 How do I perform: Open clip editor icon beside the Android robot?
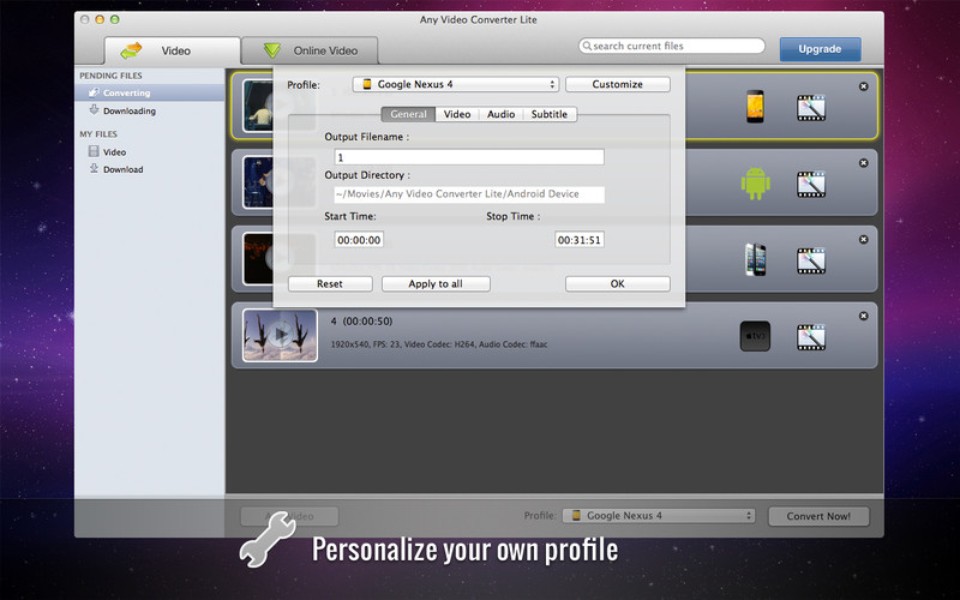coord(811,184)
